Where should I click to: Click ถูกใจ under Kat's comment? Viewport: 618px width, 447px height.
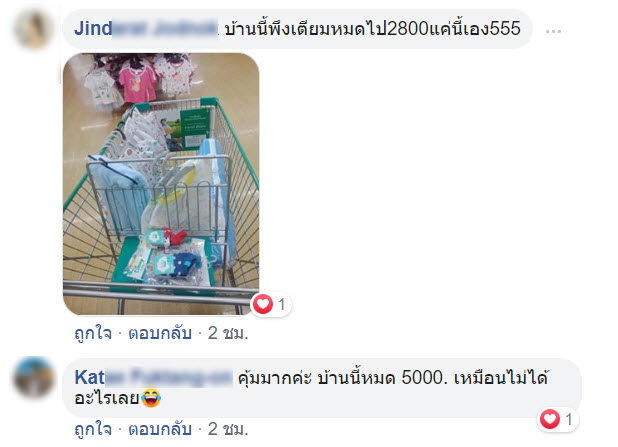tap(93, 429)
